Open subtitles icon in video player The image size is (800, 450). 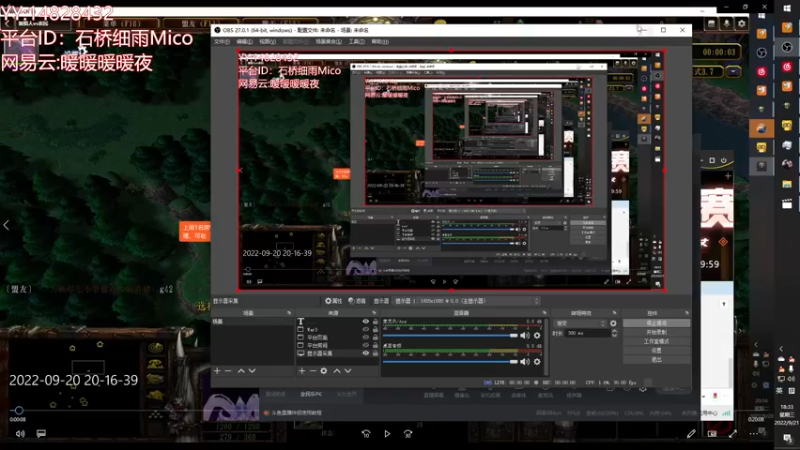tap(41, 434)
